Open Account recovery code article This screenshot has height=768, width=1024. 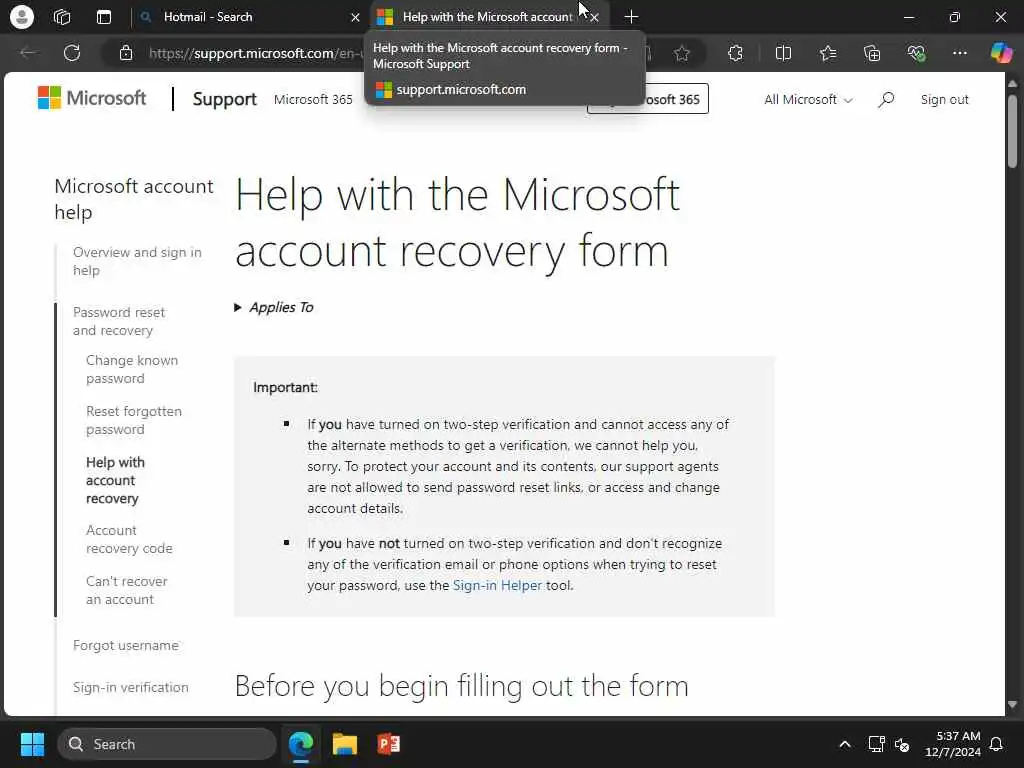point(129,539)
